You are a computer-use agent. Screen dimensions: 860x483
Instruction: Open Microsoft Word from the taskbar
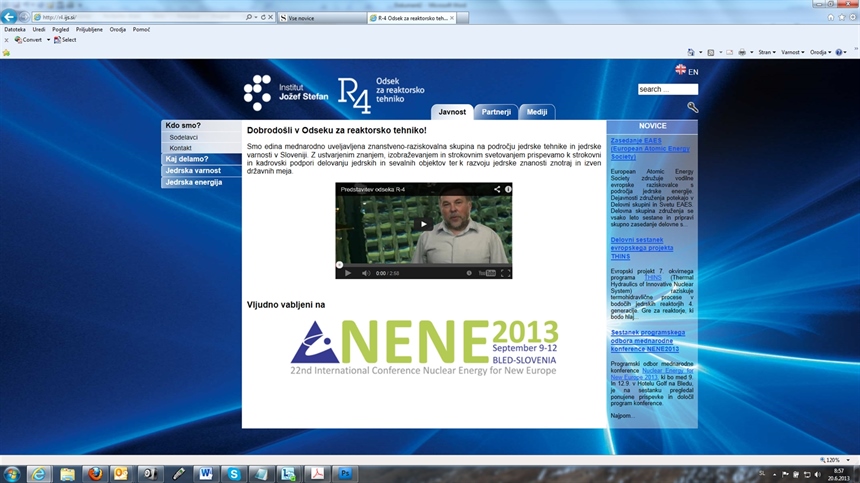pyautogui.click(x=206, y=473)
